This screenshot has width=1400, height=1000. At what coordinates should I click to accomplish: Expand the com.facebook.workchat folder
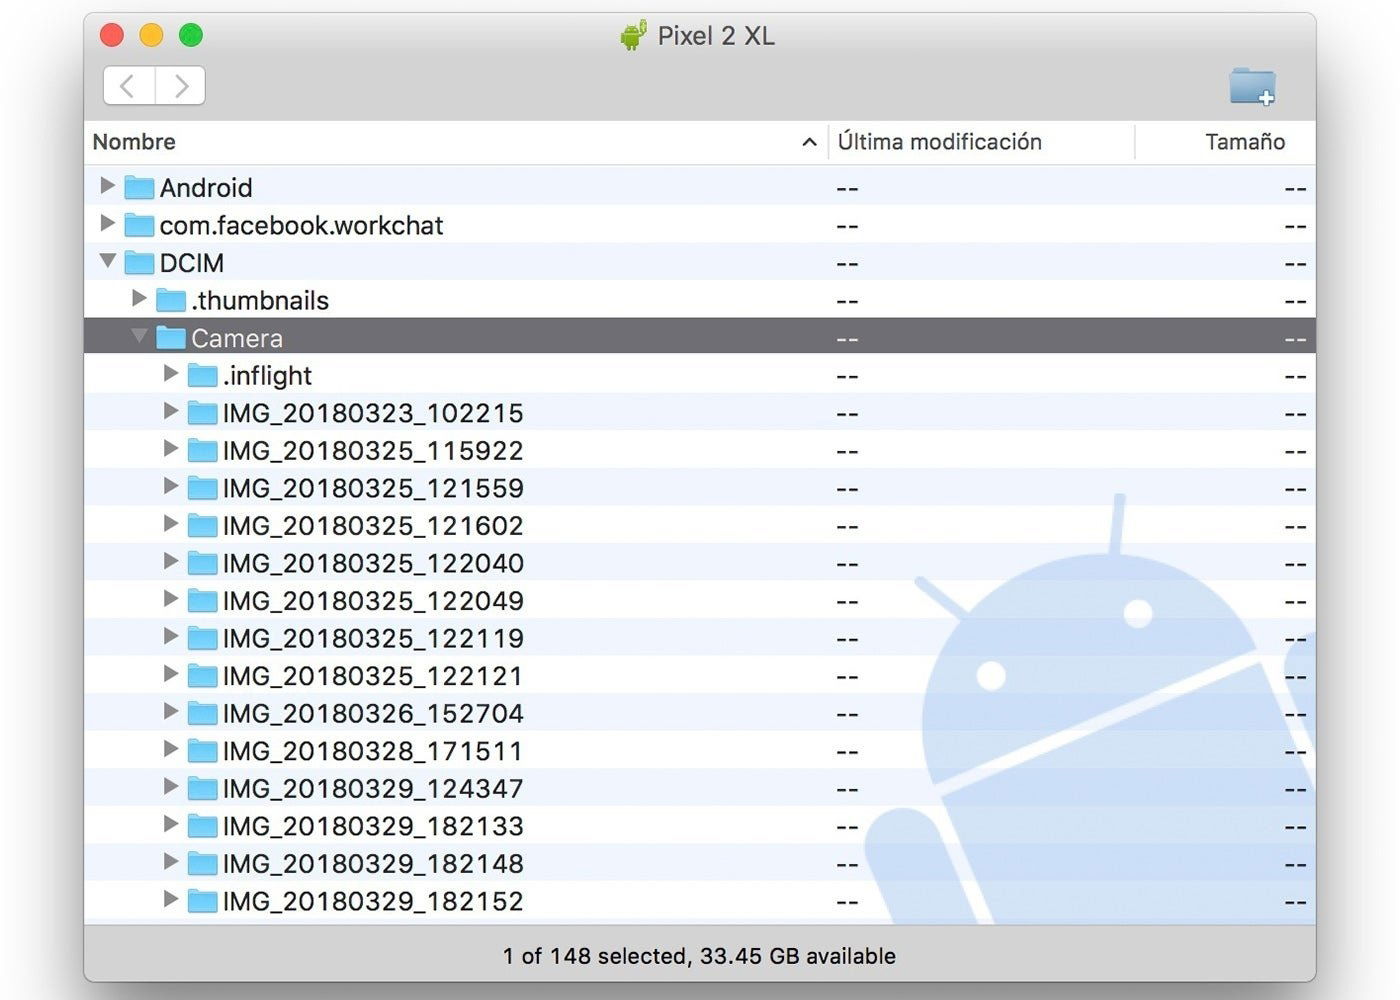point(107,224)
